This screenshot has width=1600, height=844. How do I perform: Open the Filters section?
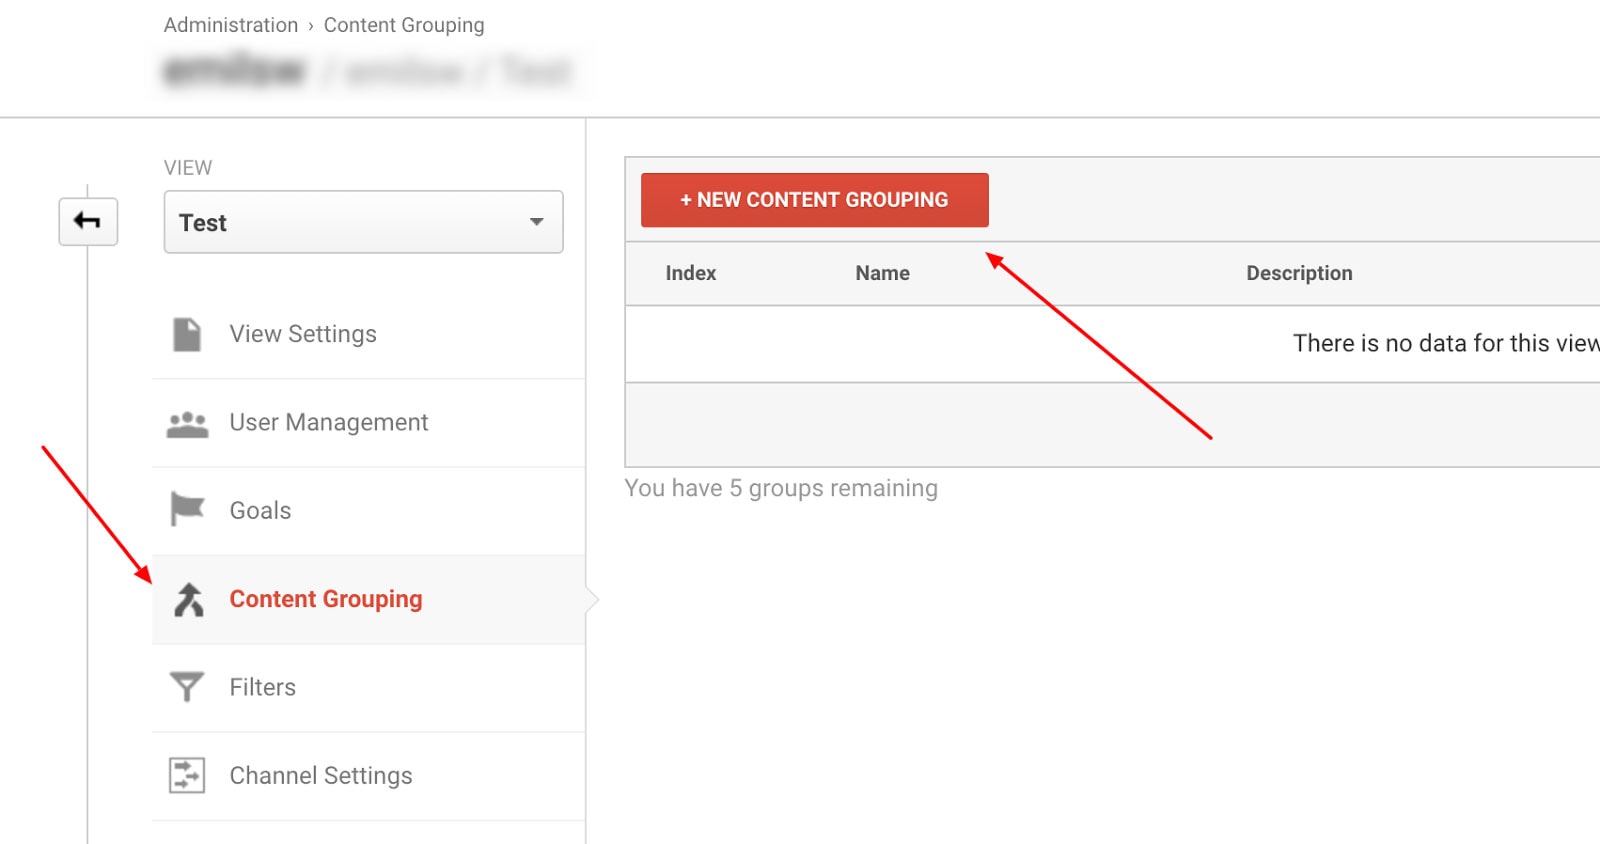click(x=263, y=687)
